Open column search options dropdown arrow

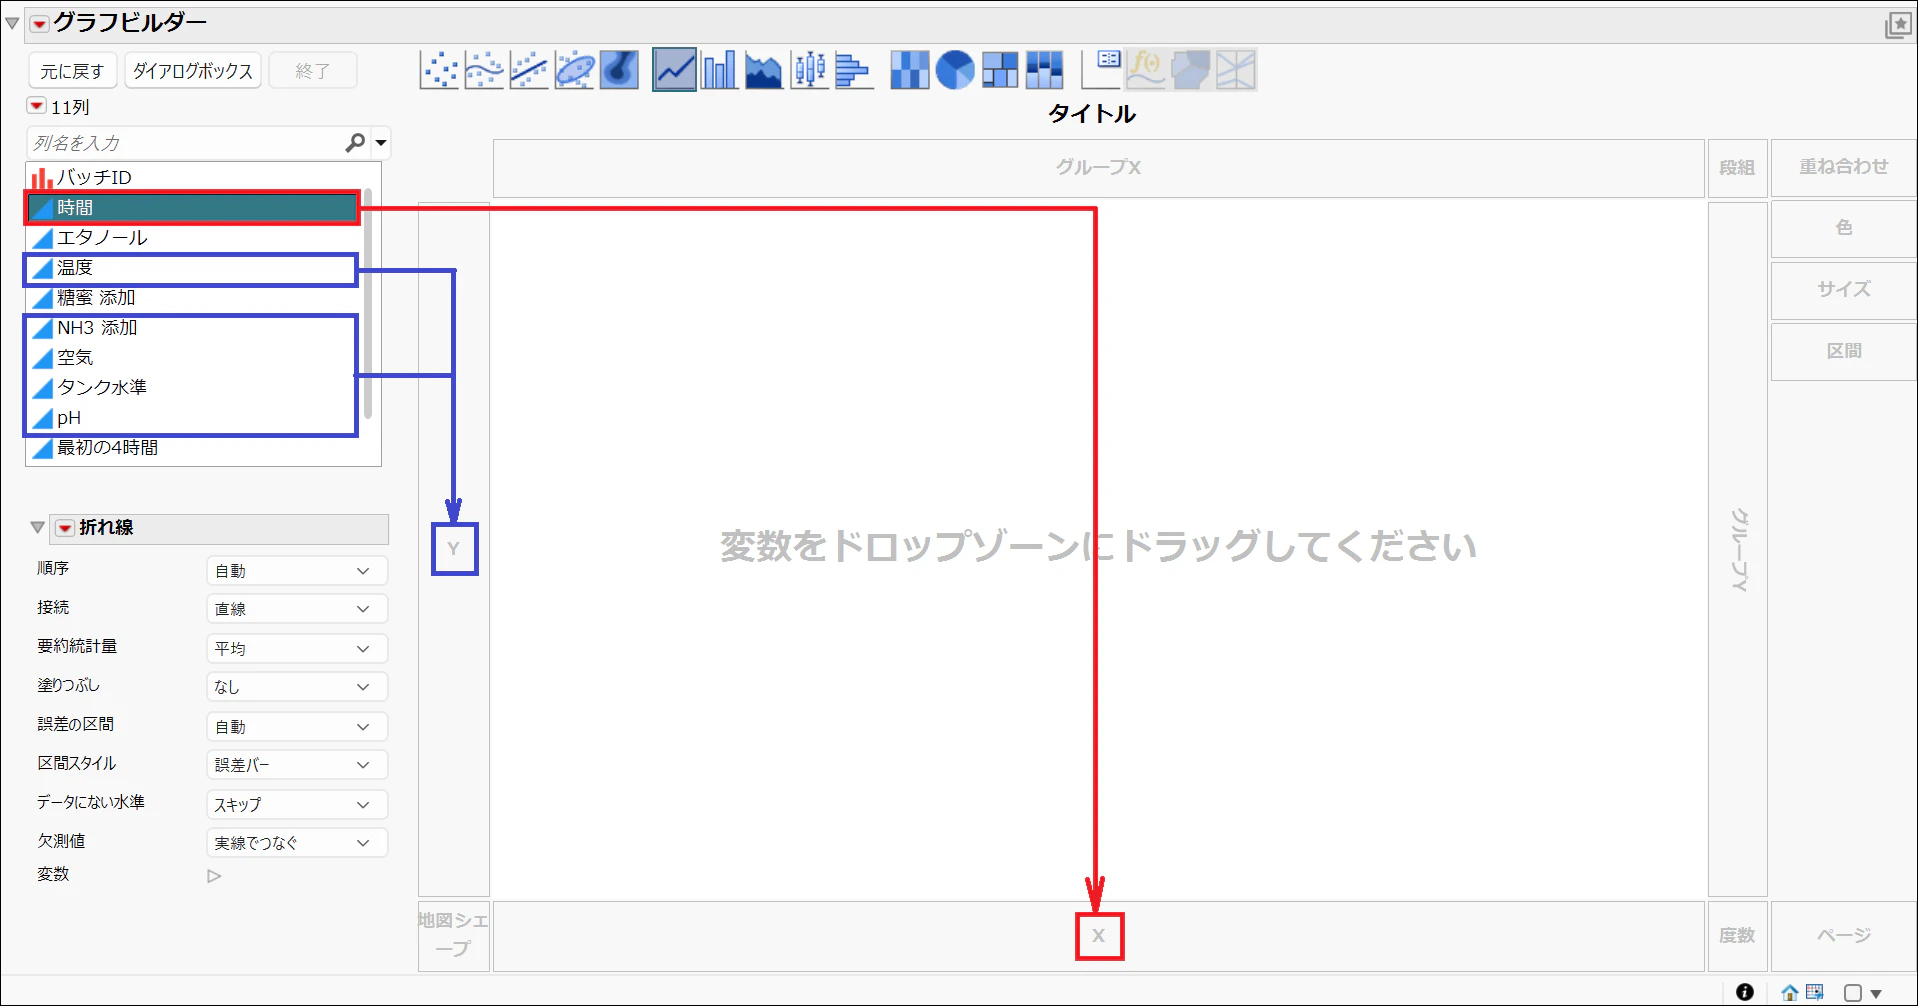[x=381, y=143]
